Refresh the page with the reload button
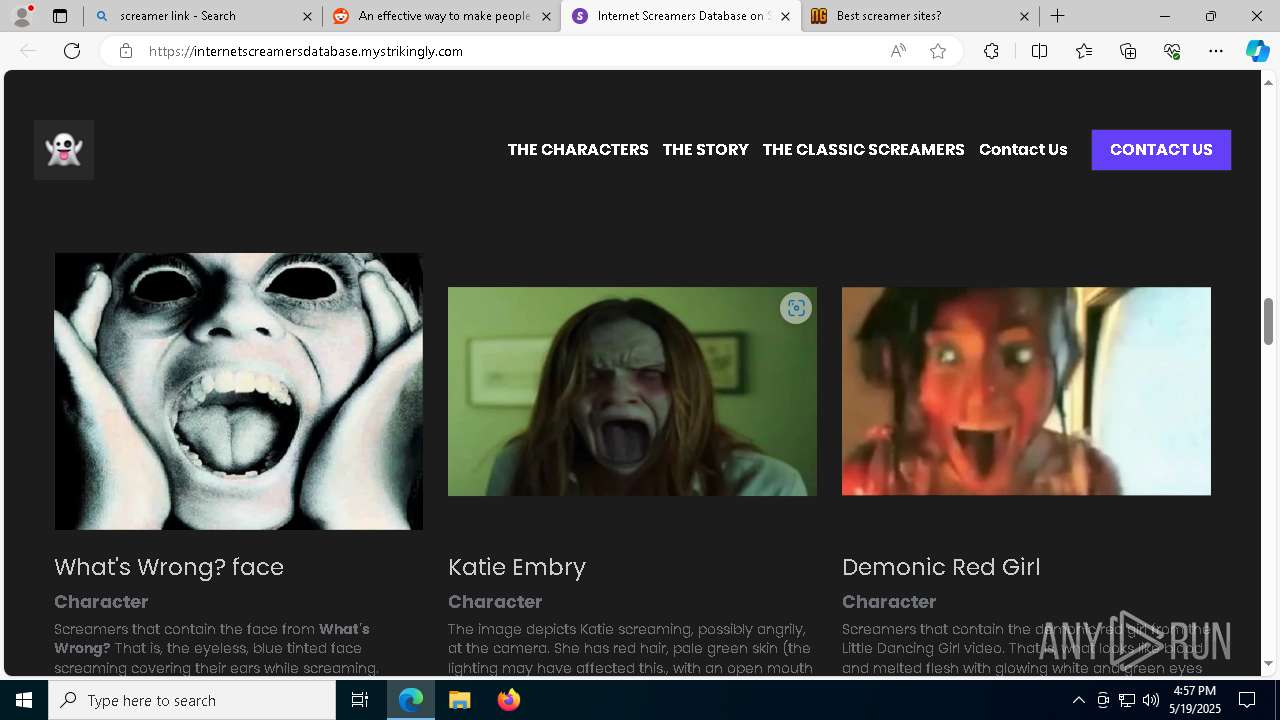Image resolution: width=1280 pixels, height=720 pixels. coord(72,51)
